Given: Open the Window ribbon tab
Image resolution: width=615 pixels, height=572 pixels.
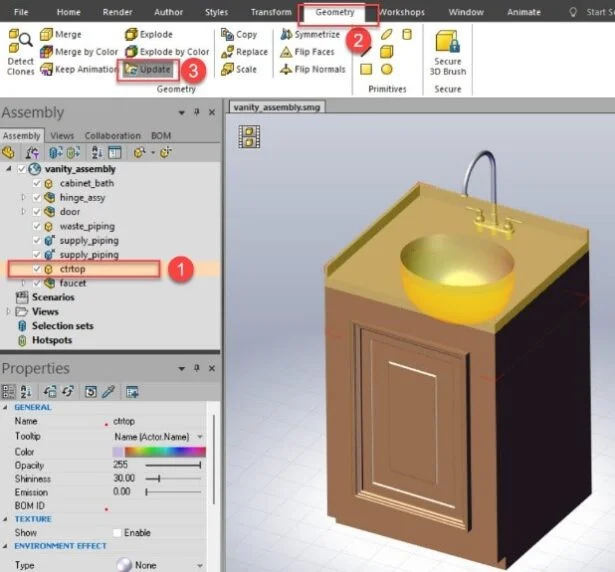Looking at the screenshot, I should point(466,12).
